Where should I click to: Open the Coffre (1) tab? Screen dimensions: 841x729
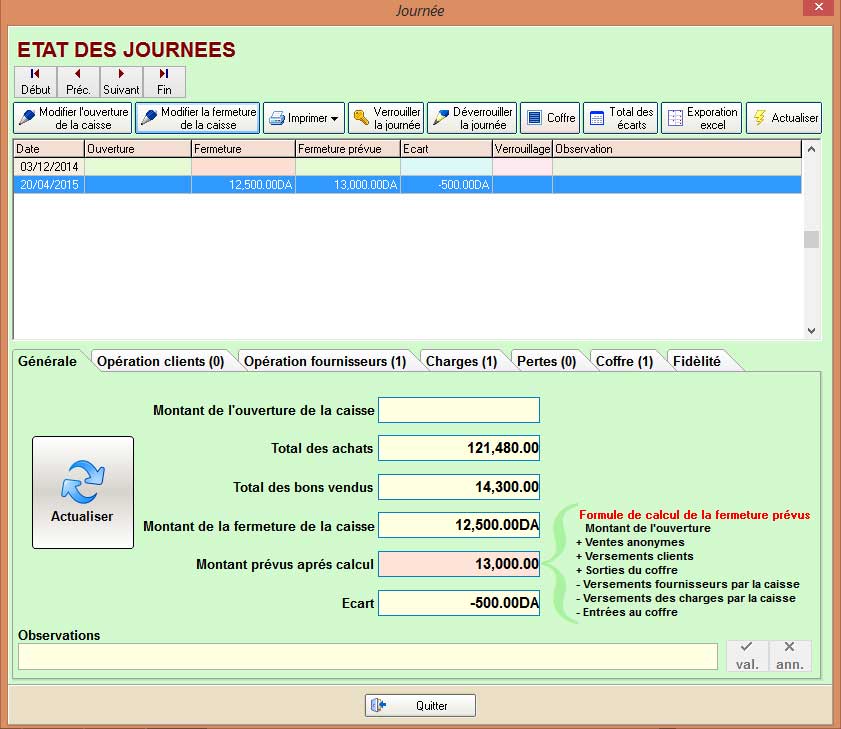click(x=624, y=362)
